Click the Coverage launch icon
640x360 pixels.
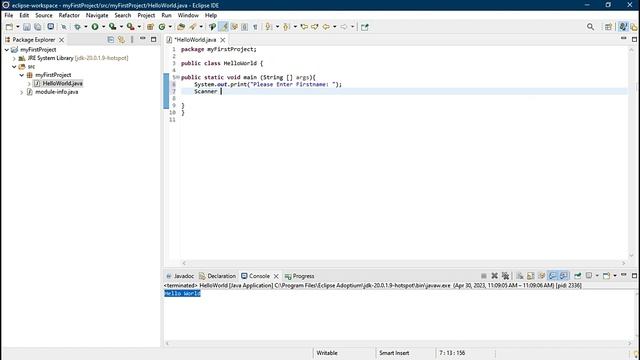(x=112, y=27)
